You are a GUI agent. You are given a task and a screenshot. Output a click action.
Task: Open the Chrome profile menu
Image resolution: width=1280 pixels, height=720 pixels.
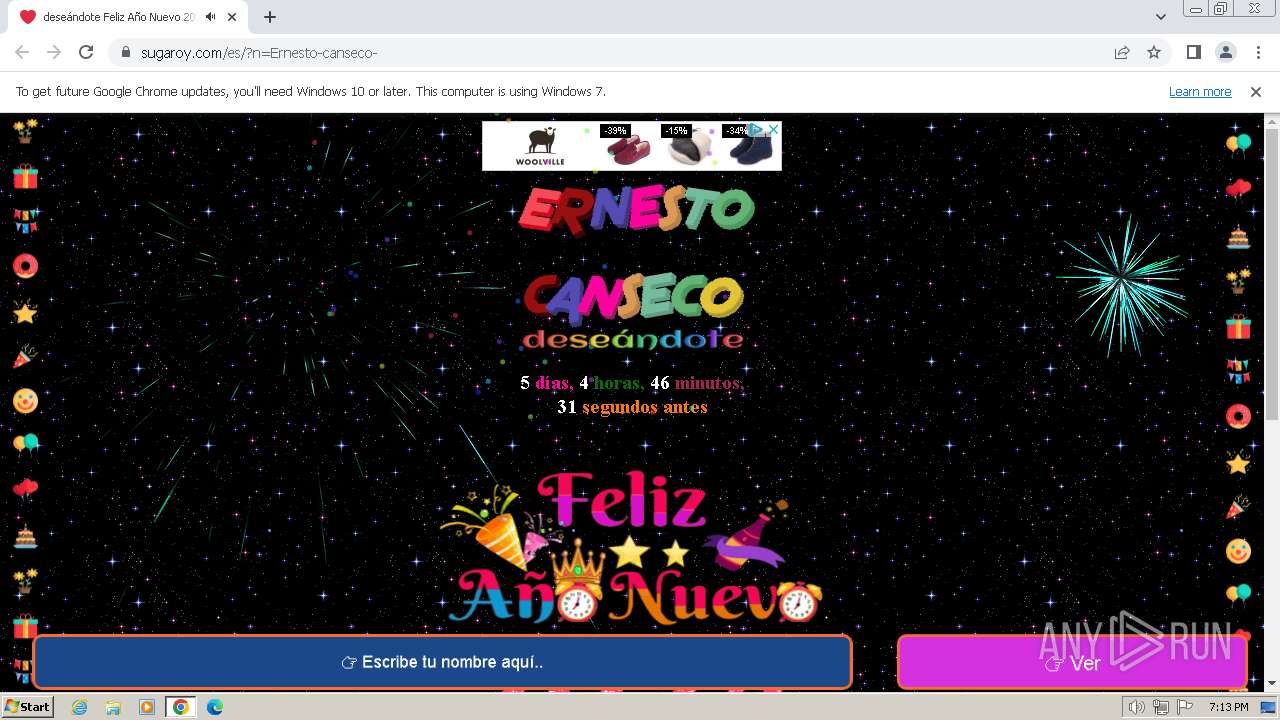1225,52
